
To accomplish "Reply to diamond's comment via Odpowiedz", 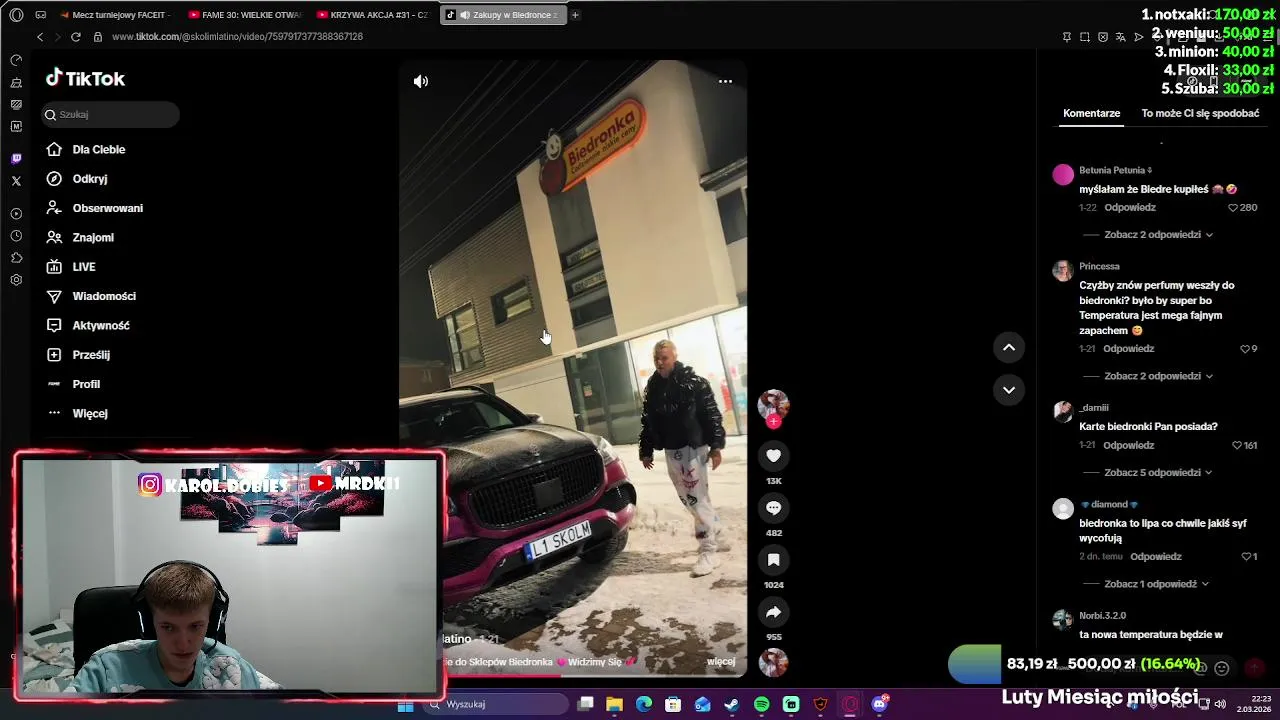I will (1155, 557).
